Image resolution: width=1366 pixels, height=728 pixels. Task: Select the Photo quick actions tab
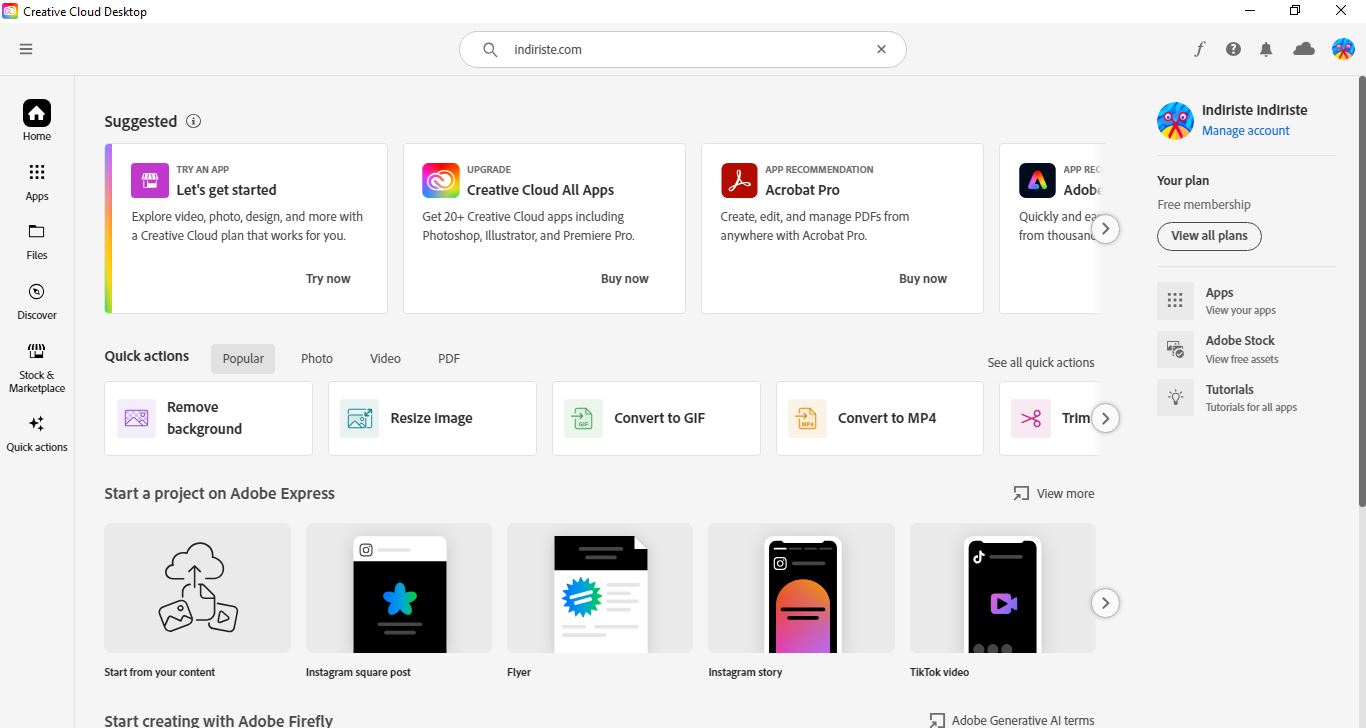[x=317, y=358]
